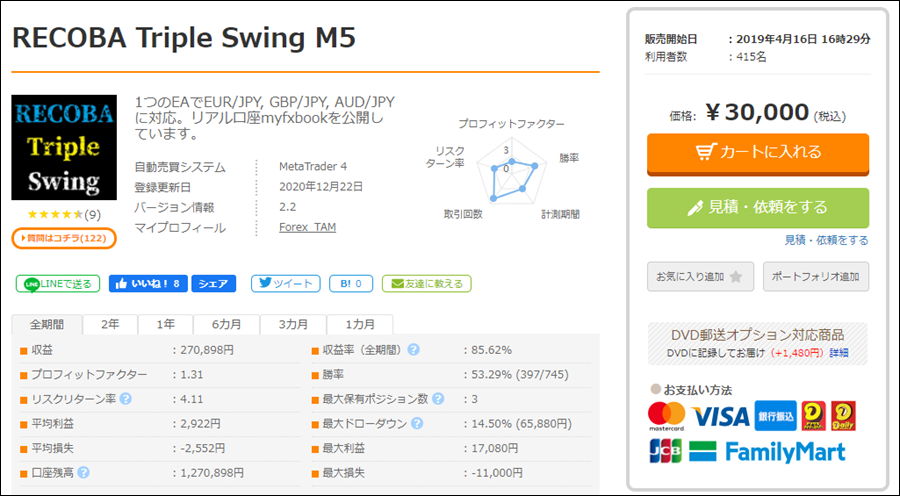Click the 銀行振込 payment icon

coord(775,416)
